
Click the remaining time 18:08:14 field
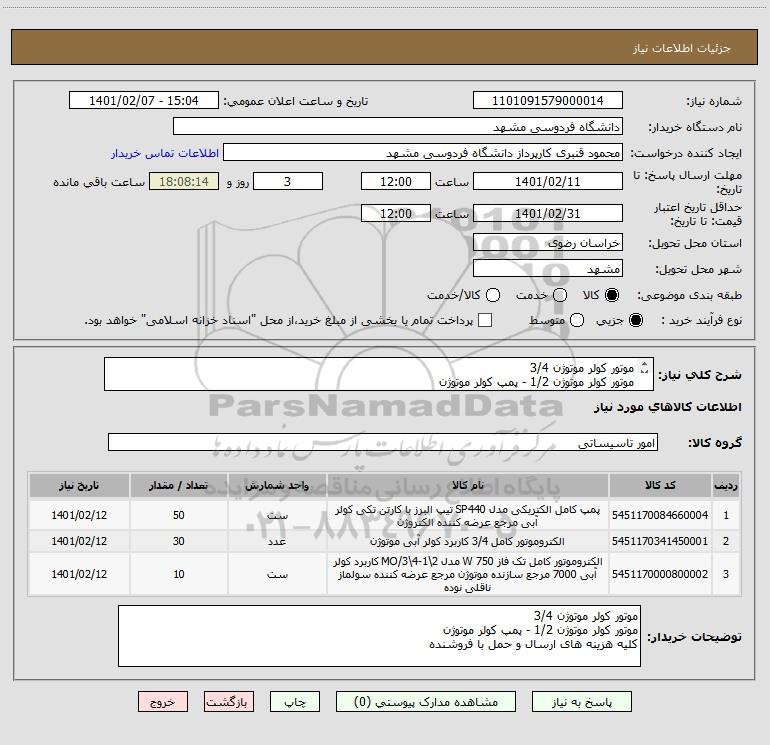[x=184, y=181]
